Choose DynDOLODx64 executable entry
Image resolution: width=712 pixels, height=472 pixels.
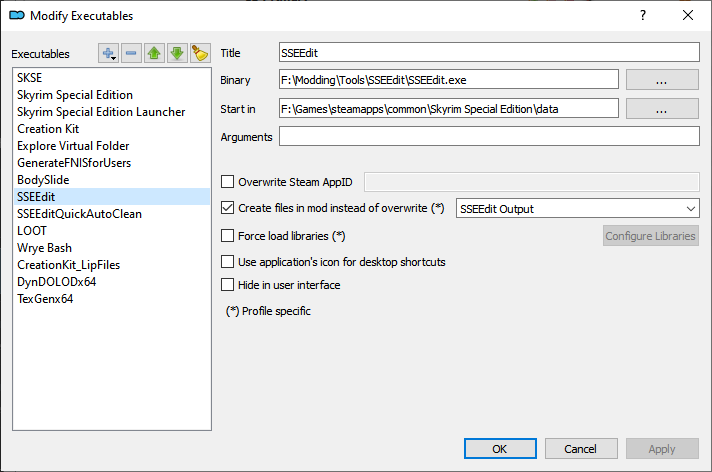(55, 281)
